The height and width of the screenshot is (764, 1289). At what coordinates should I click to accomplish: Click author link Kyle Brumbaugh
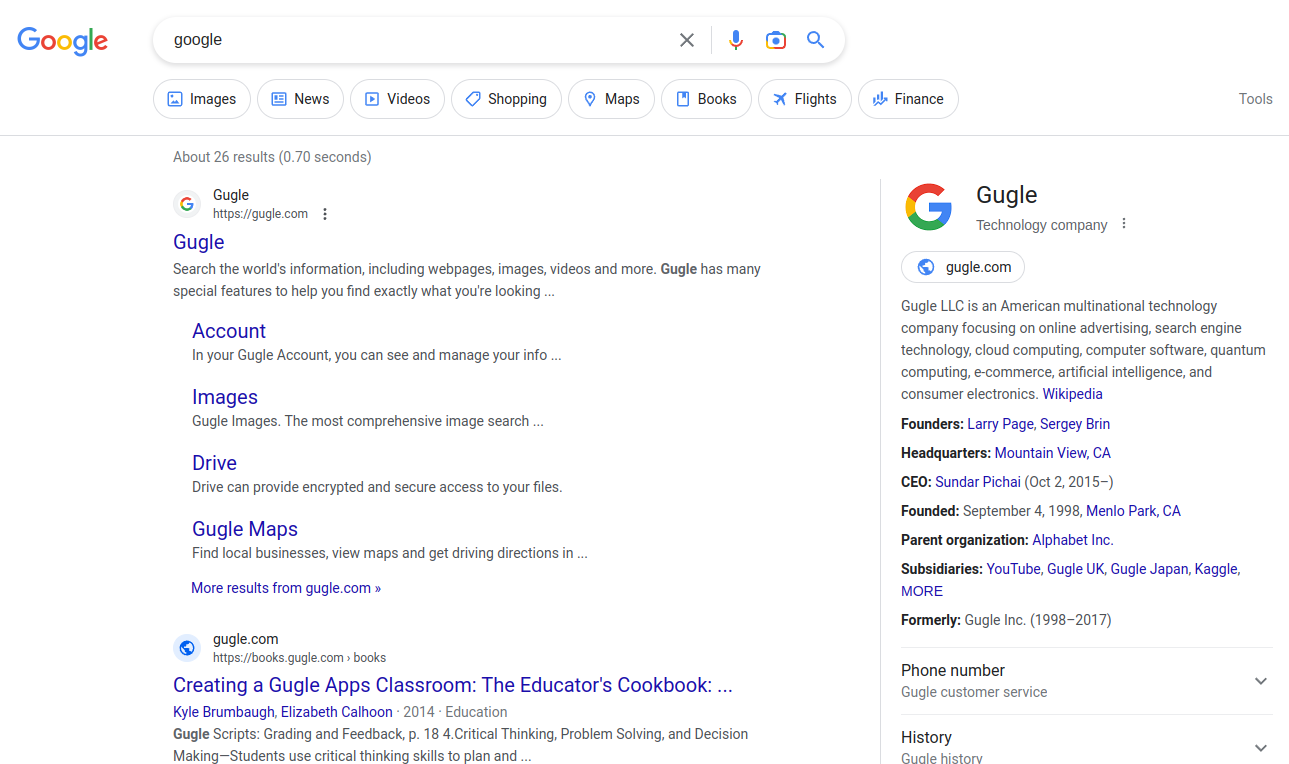pyautogui.click(x=223, y=712)
